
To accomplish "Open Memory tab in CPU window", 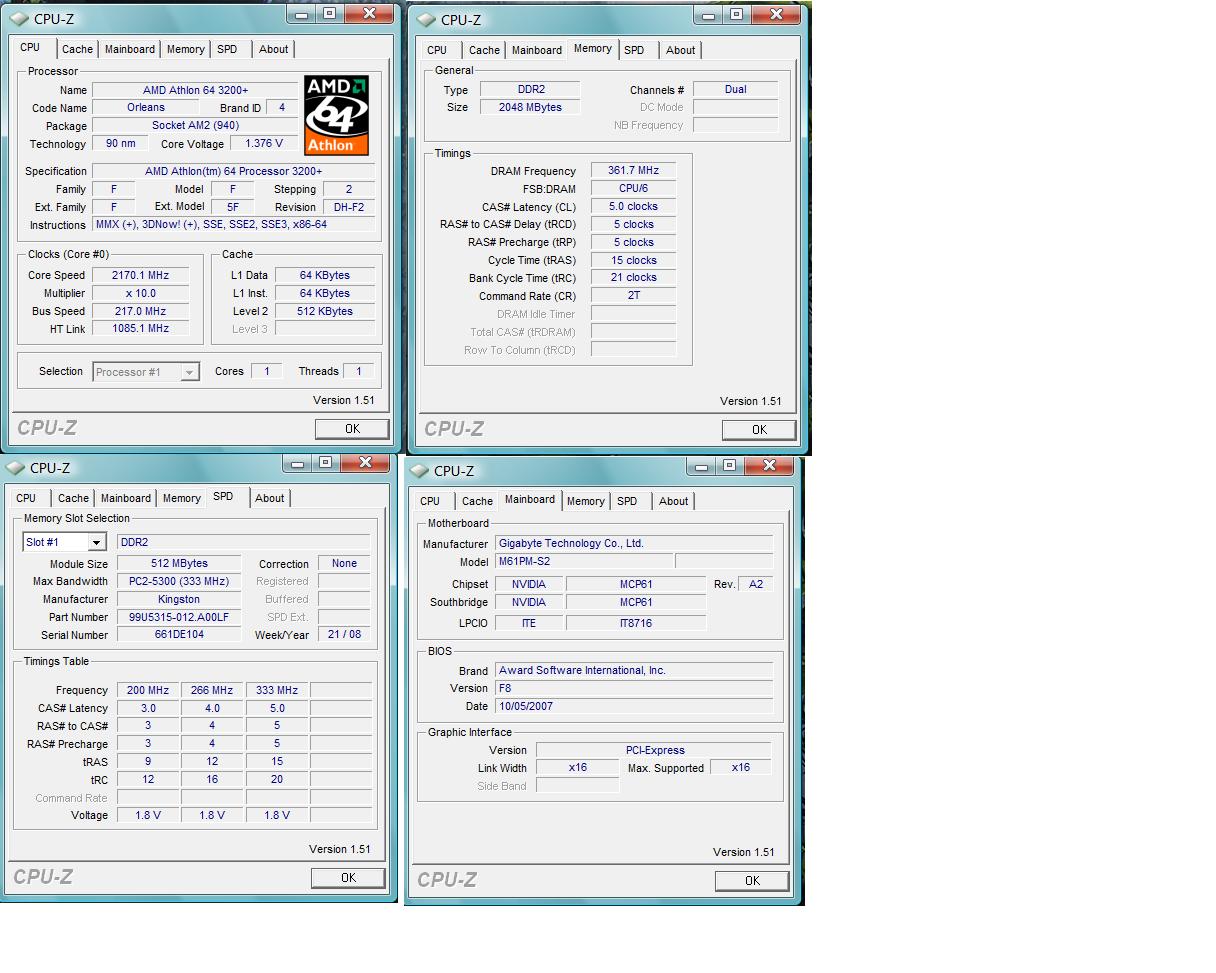I will 185,49.
